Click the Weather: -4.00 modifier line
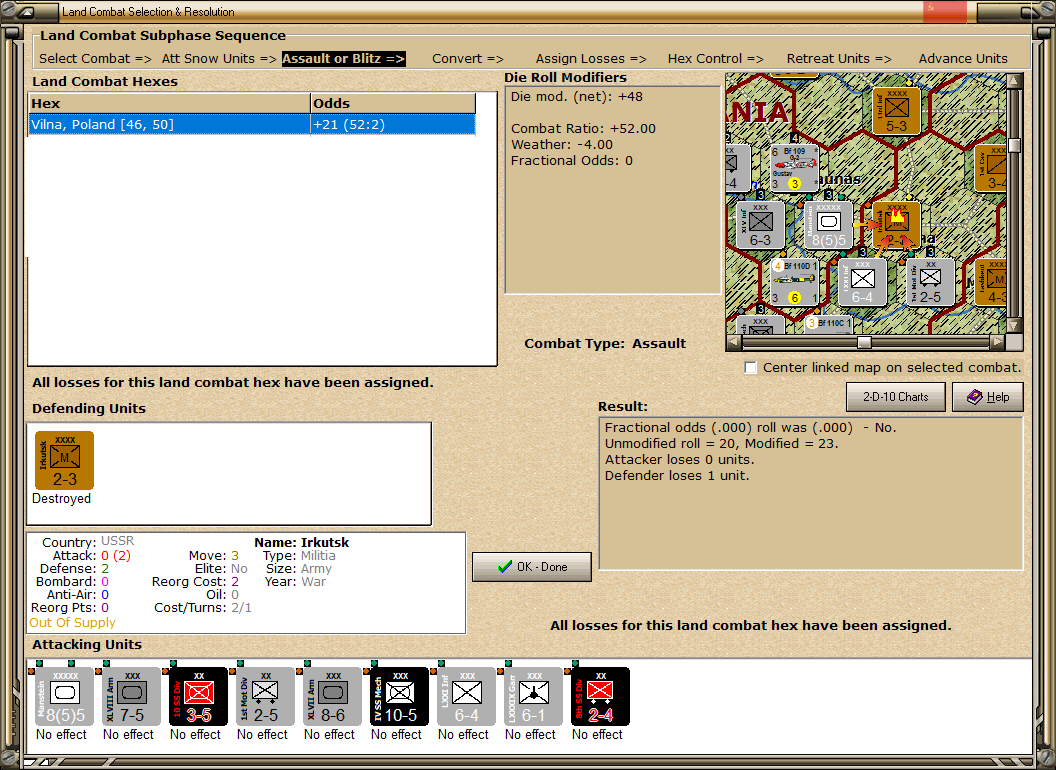 (562, 144)
